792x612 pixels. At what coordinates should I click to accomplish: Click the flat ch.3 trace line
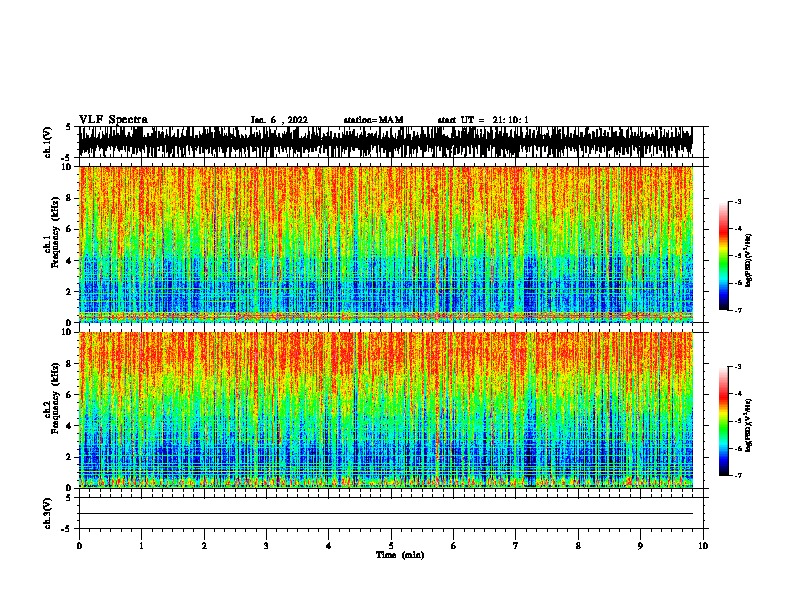[x=386, y=514]
